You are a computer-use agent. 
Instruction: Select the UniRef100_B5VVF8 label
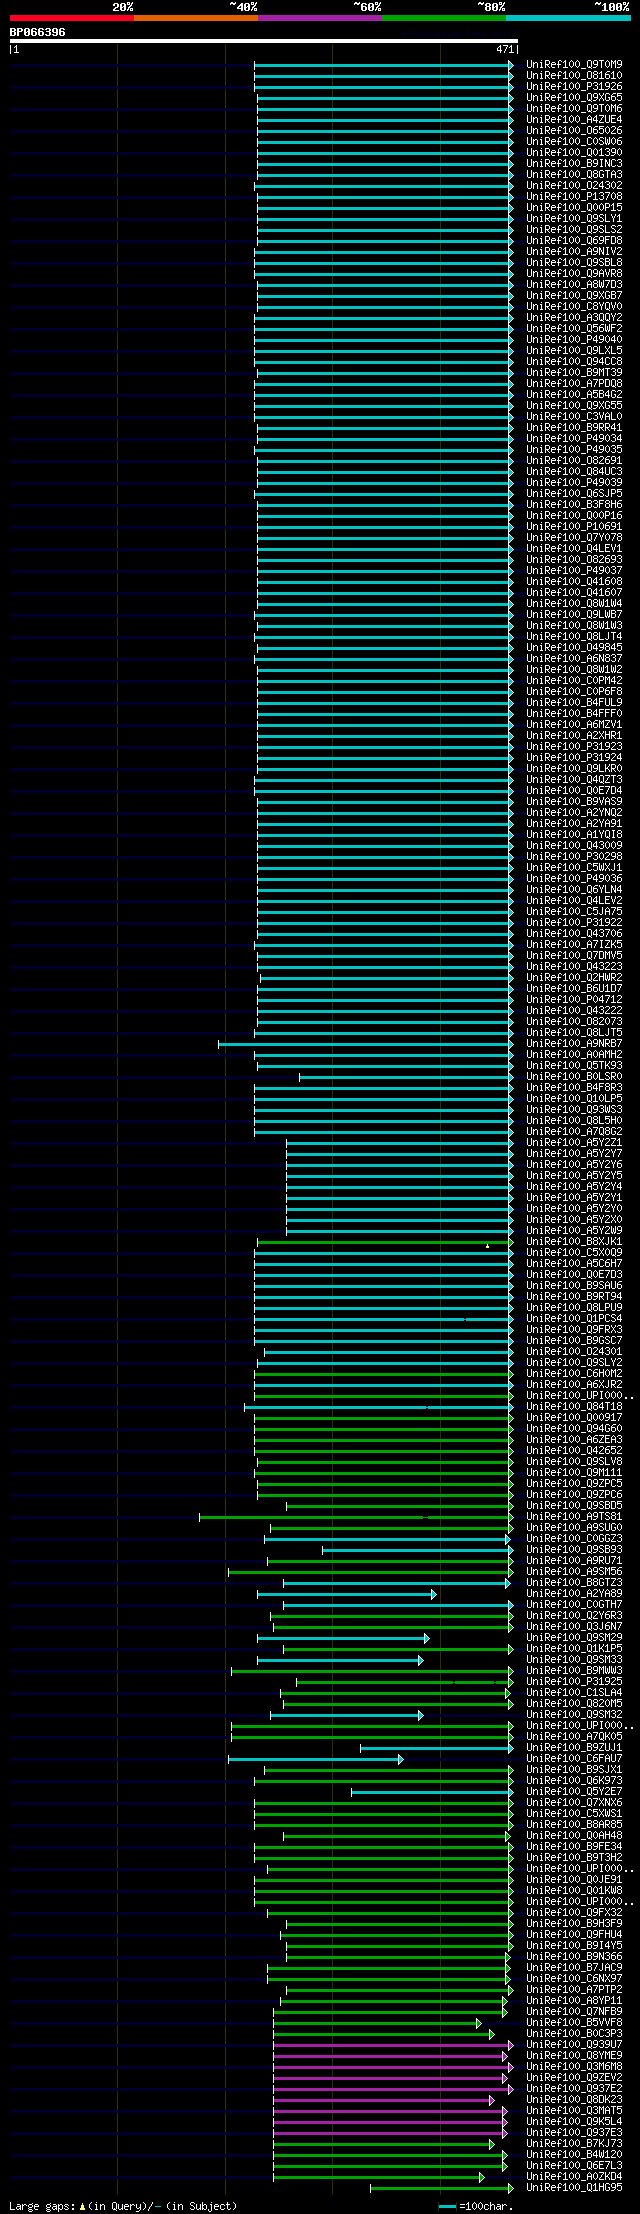[574, 2023]
